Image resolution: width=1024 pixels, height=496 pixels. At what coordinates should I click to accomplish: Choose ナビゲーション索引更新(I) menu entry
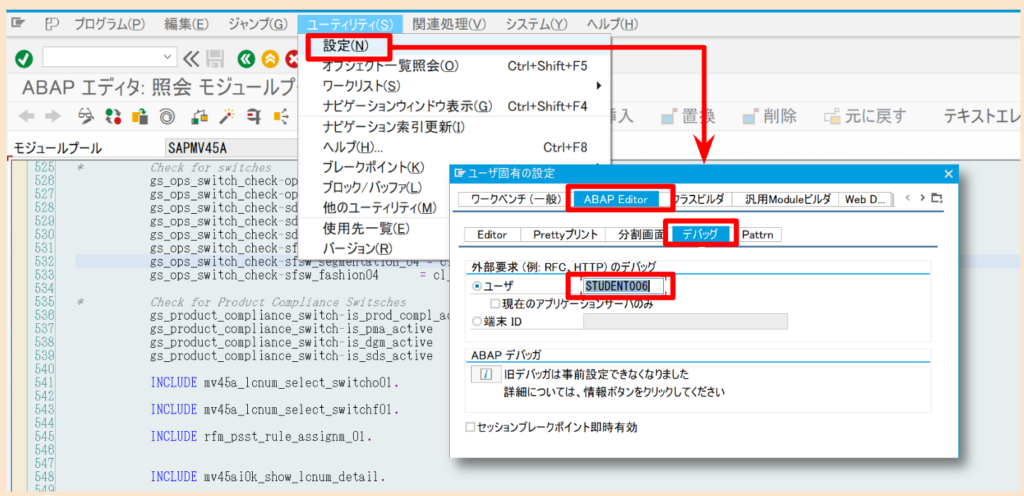454,127
